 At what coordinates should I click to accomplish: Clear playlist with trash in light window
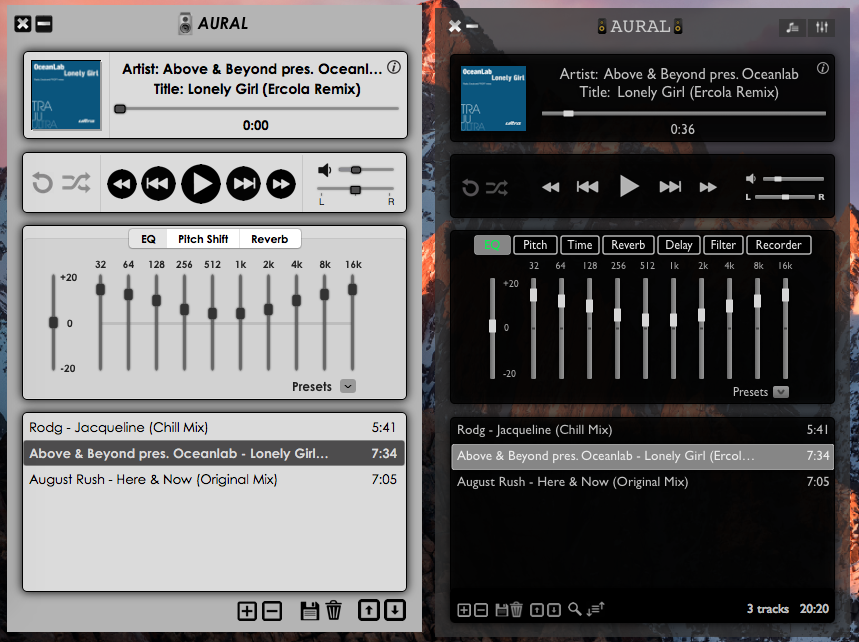click(334, 610)
